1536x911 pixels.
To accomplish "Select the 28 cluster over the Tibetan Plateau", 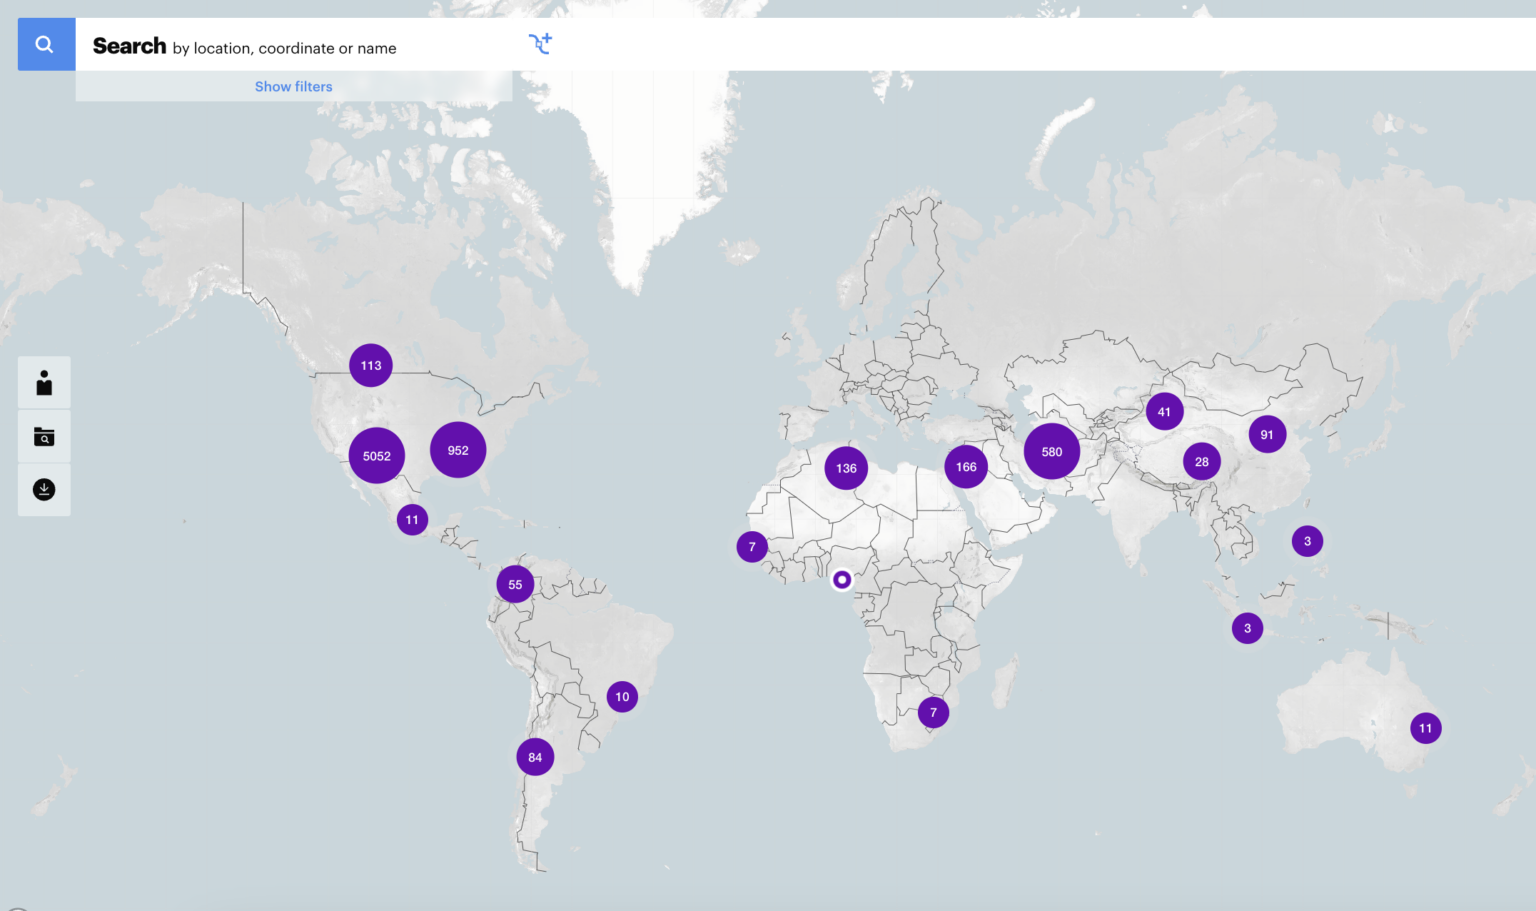I will click(1202, 461).
